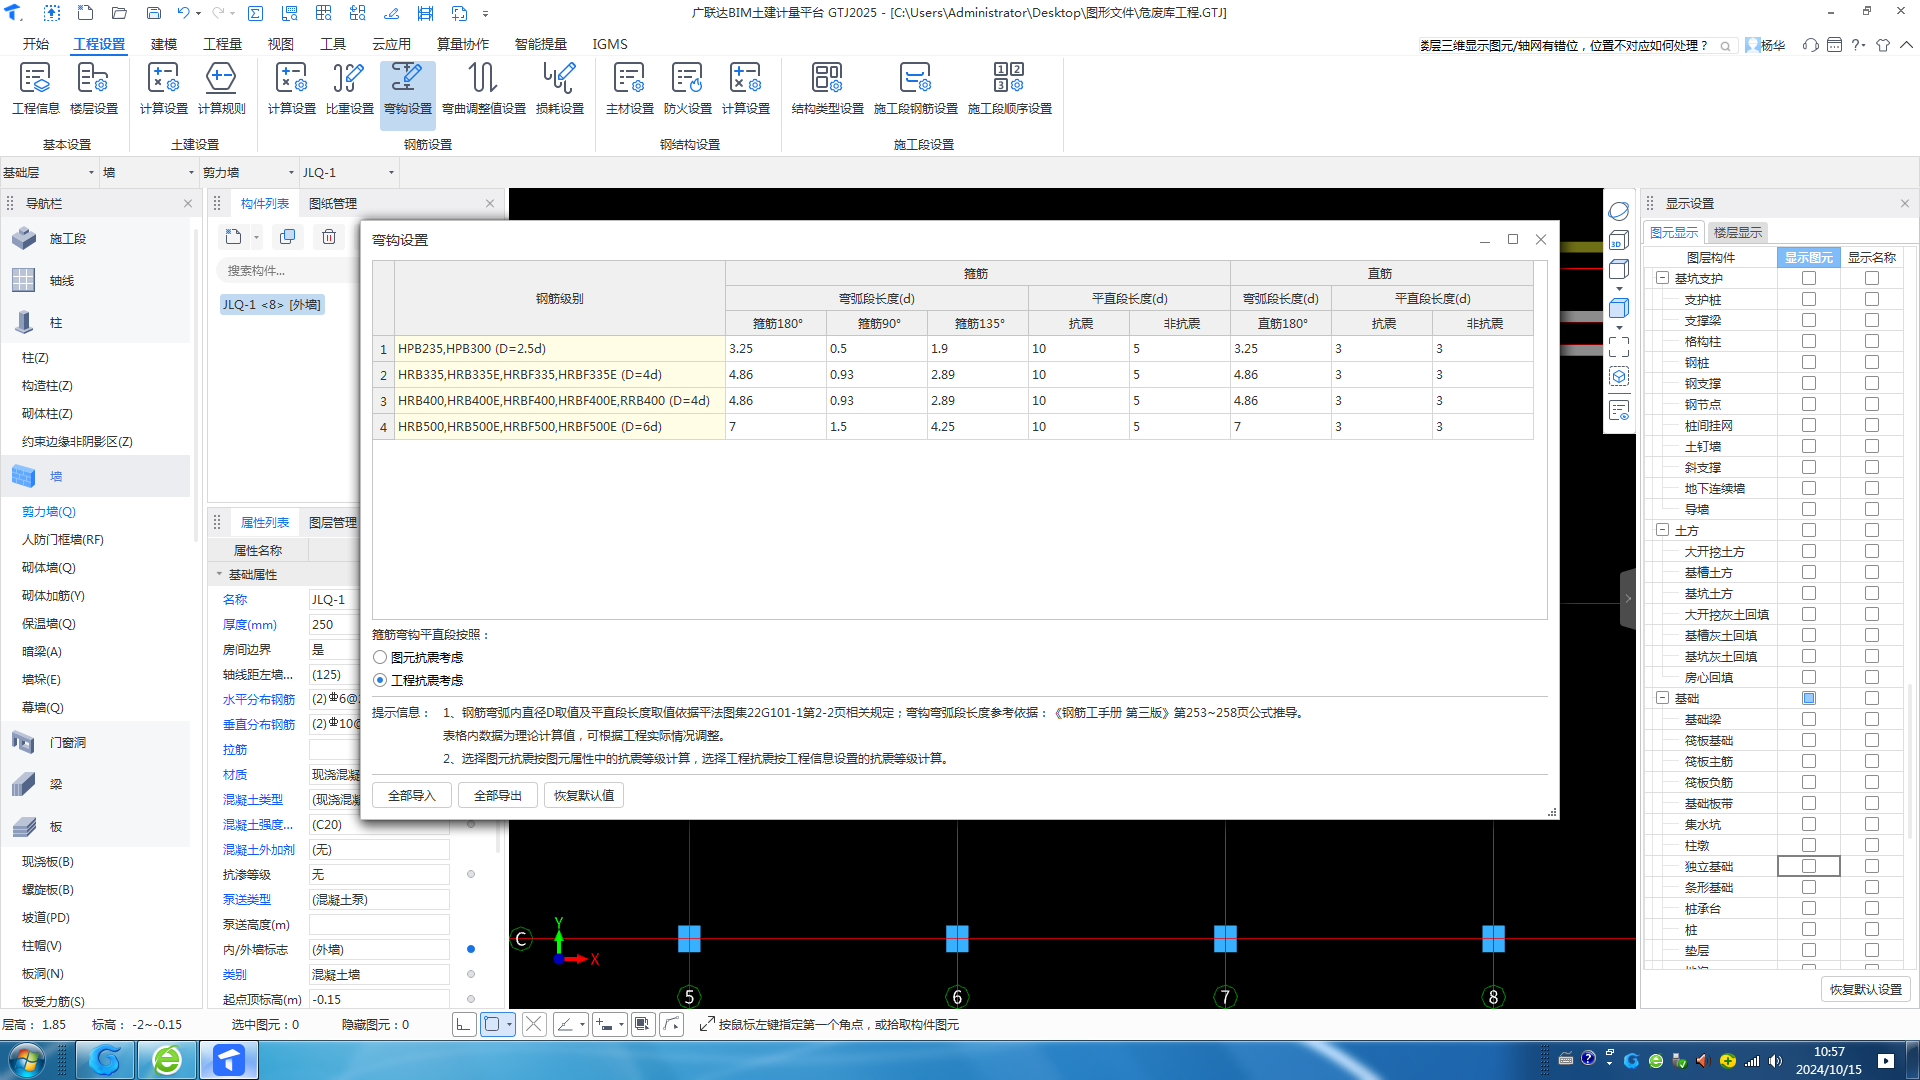Select 施工段 in navigation bar
The height and width of the screenshot is (1080, 1920).
click(x=96, y=239)
